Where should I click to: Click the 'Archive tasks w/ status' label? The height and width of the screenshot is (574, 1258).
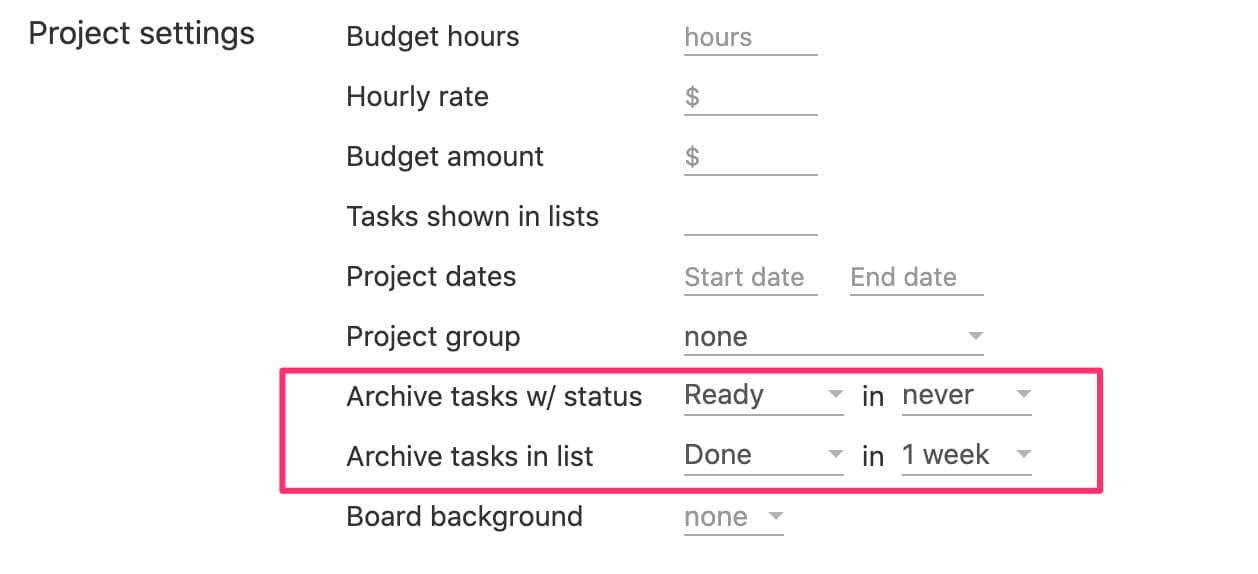tap(494, 397)
